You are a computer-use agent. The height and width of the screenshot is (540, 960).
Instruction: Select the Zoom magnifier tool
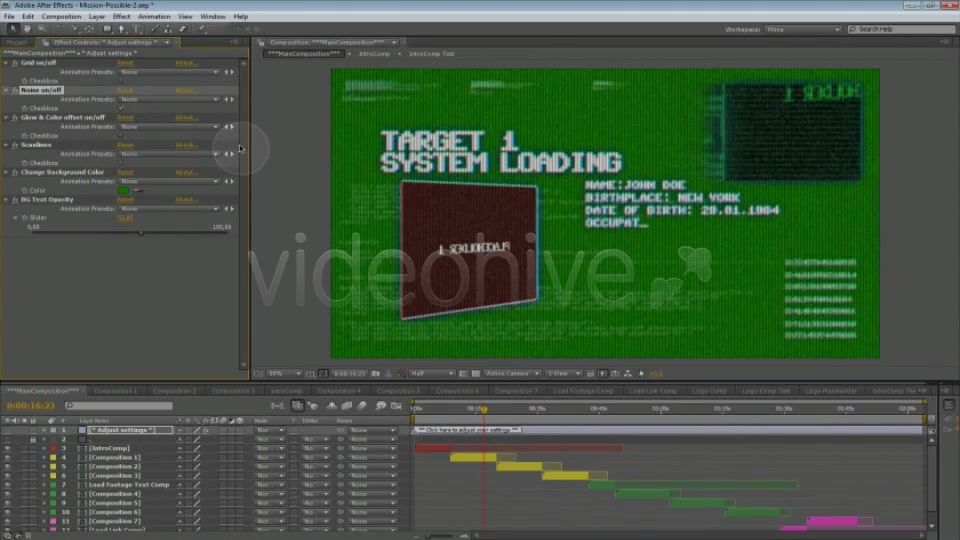pos(42,29)
